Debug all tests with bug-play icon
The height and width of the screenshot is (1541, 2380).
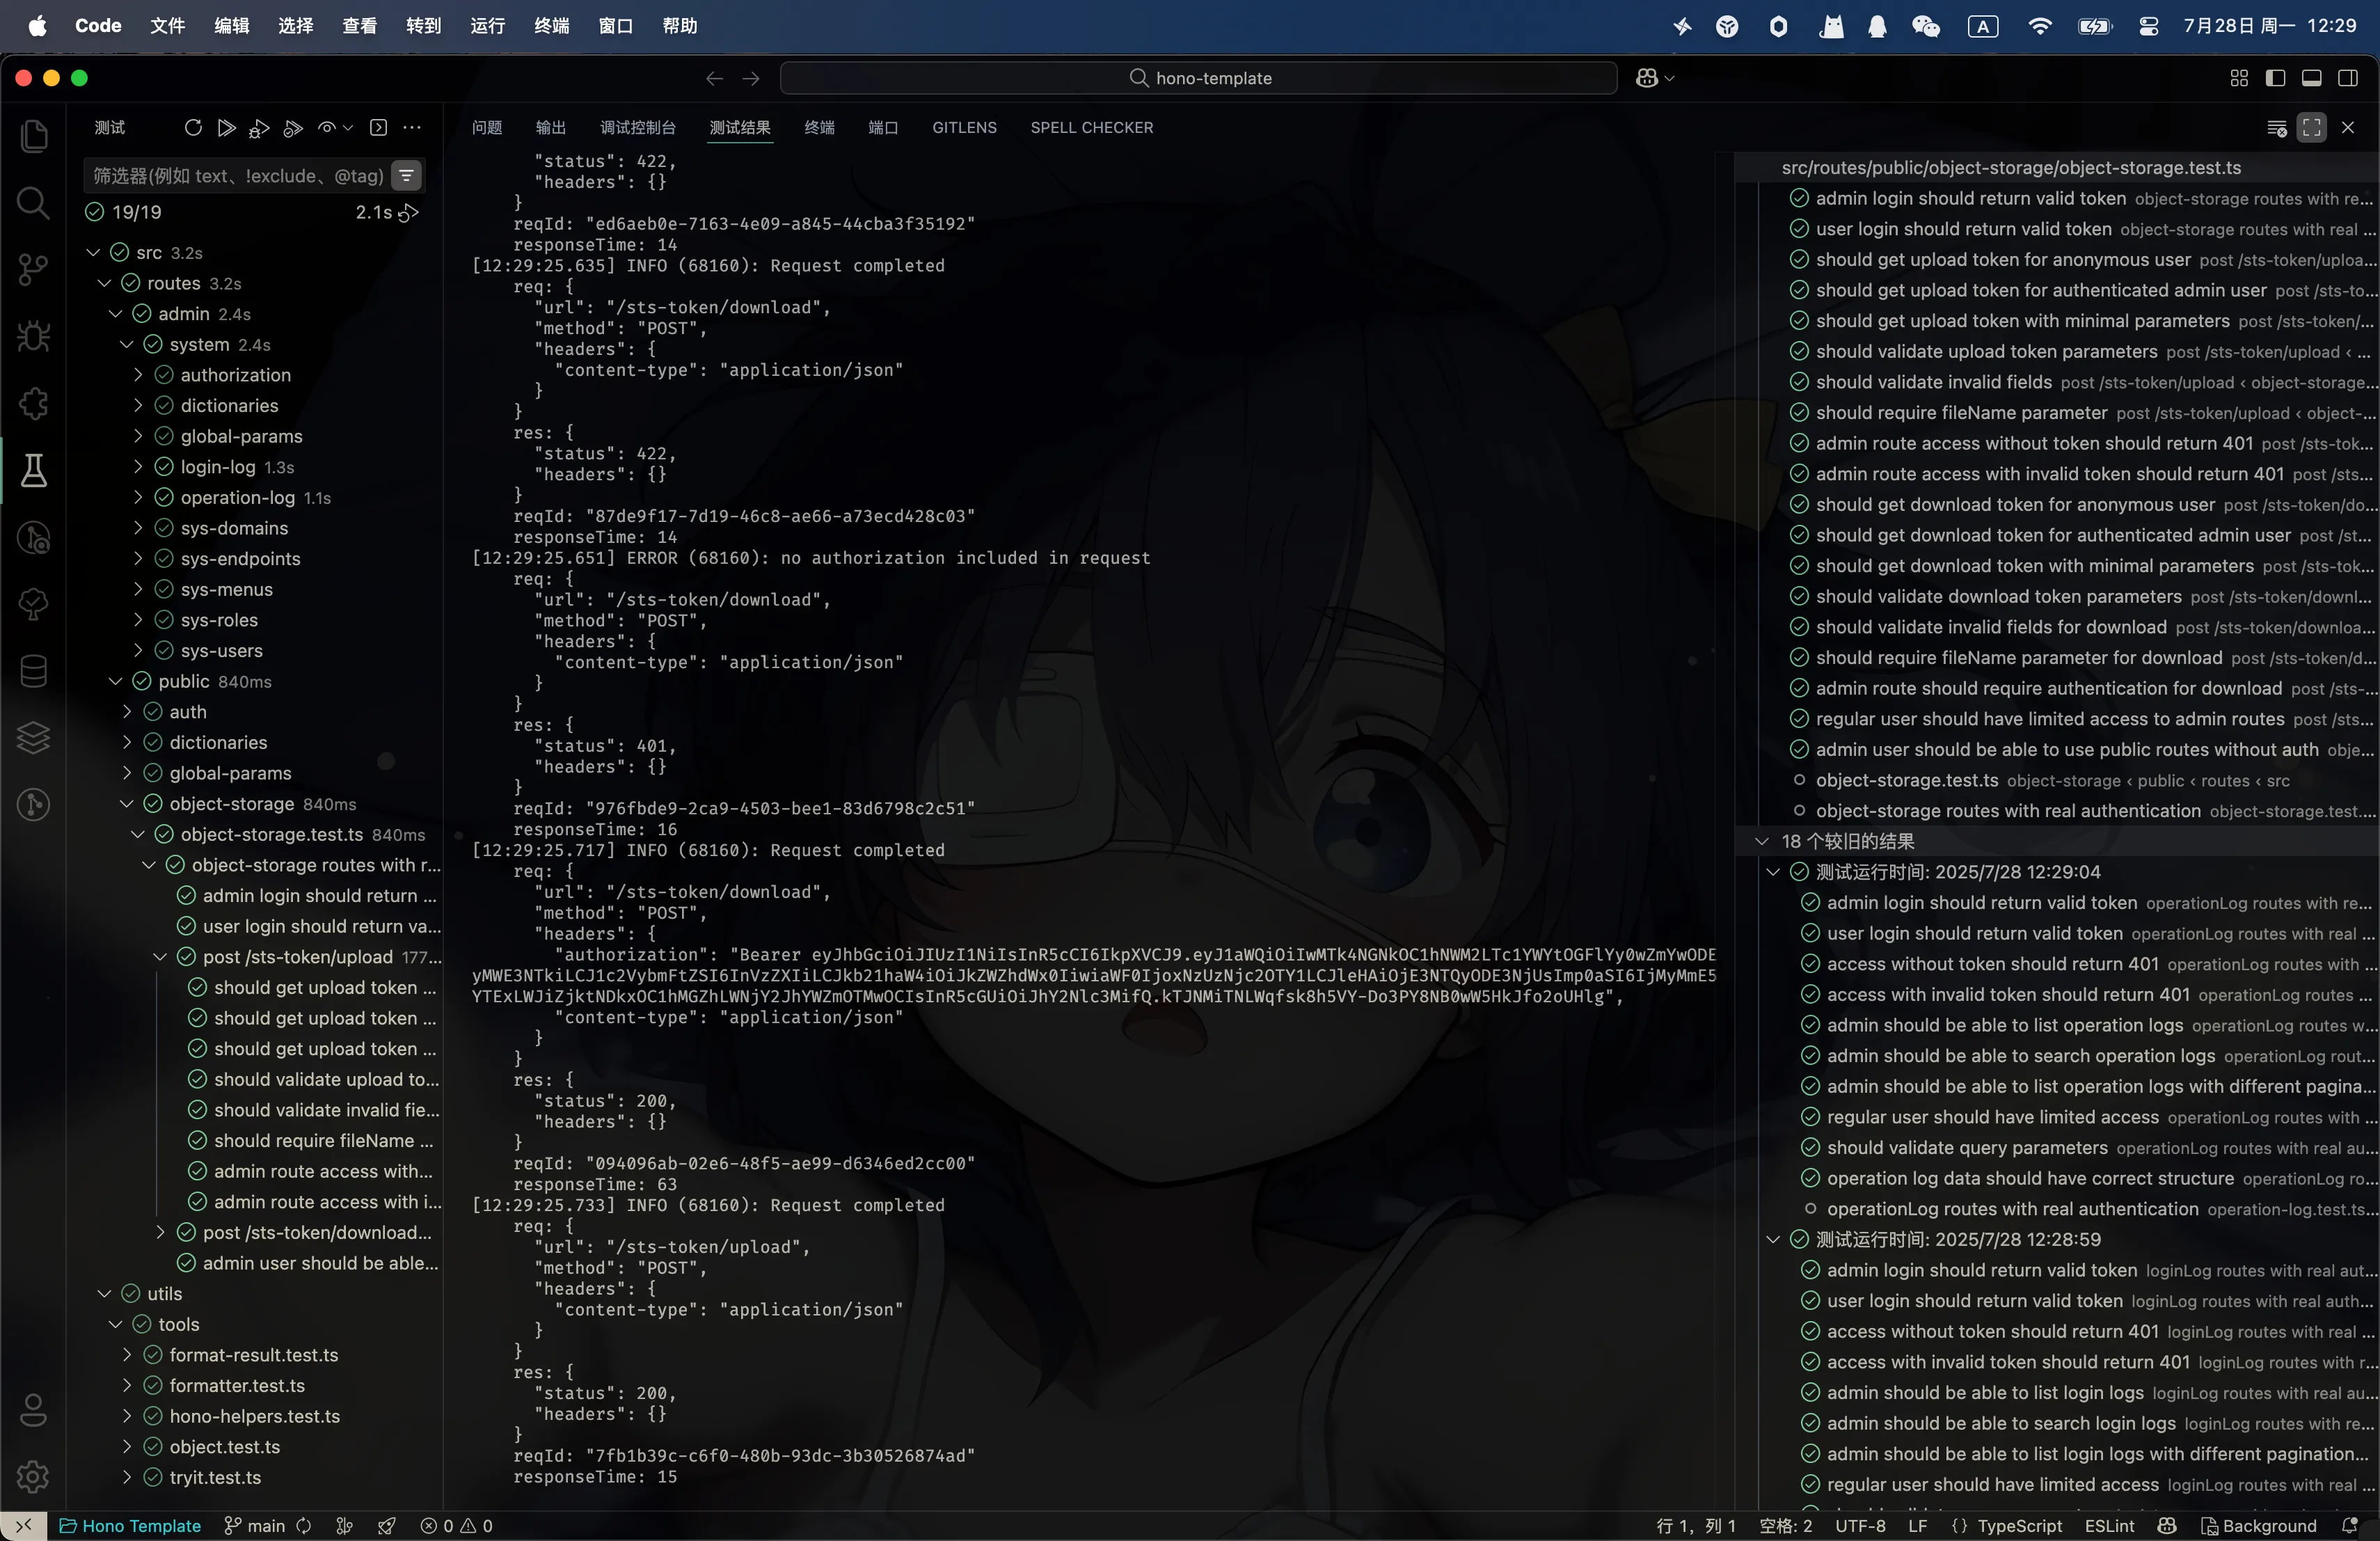point(259,128)
